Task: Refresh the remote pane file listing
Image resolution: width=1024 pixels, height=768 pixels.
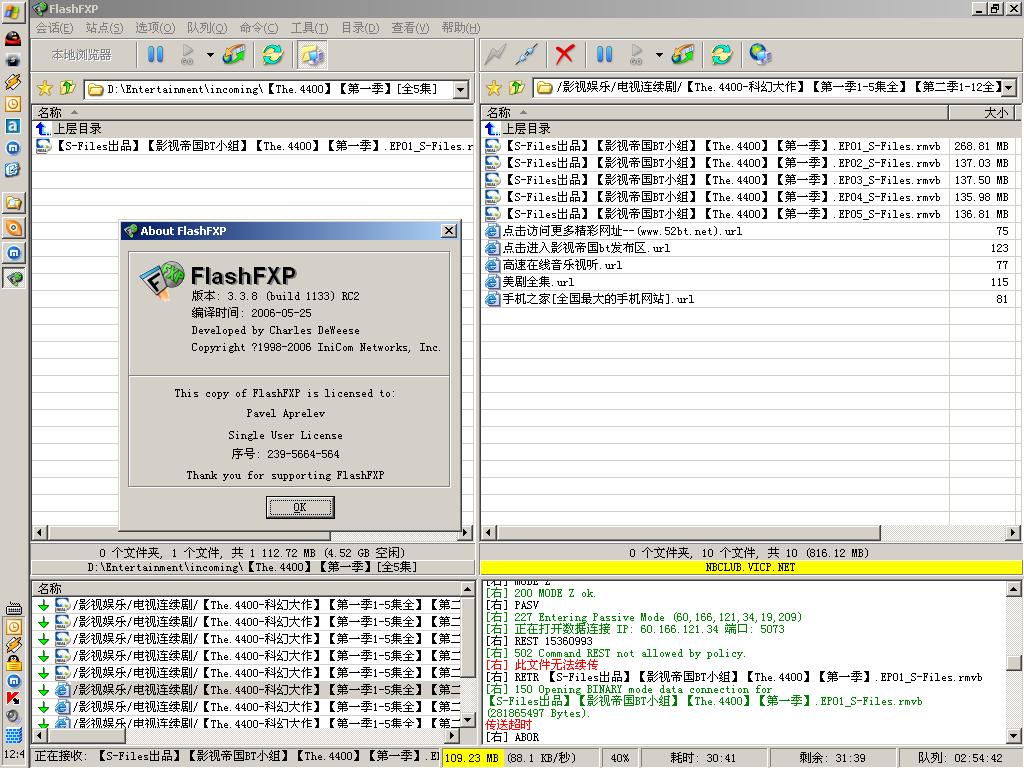Action: [721, 55]
